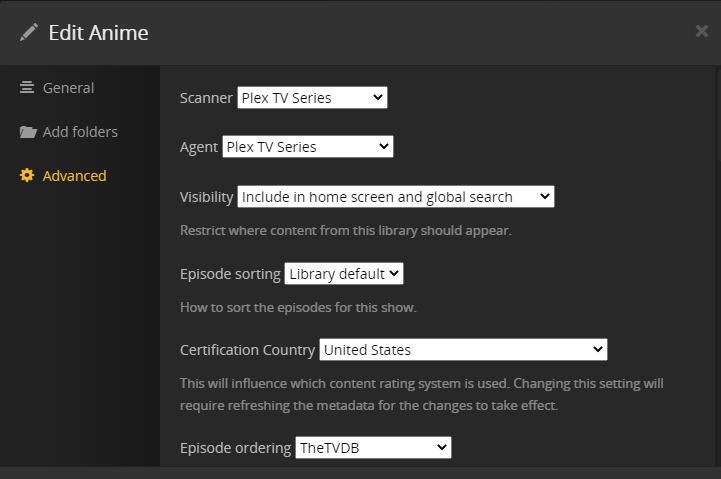Viewport: 721px width, 479px height.
Task: Change Episode sorting dropdown value
Action: tap(344, 273)
